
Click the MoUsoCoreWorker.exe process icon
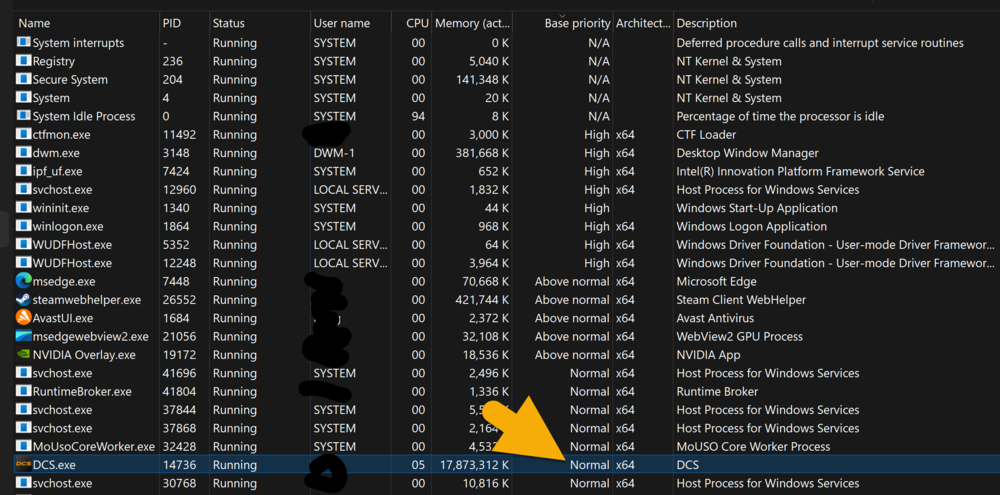pos(23,447)
